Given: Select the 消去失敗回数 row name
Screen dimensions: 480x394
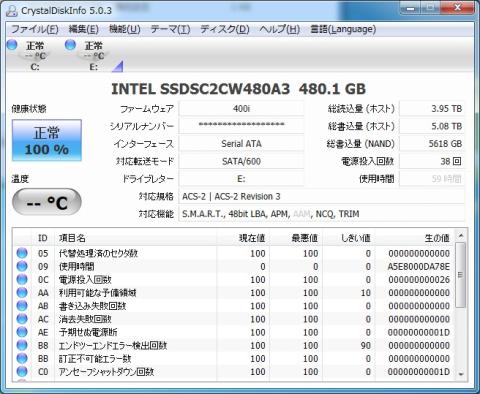Looking at the screenshot, I should tap(85, 319).
